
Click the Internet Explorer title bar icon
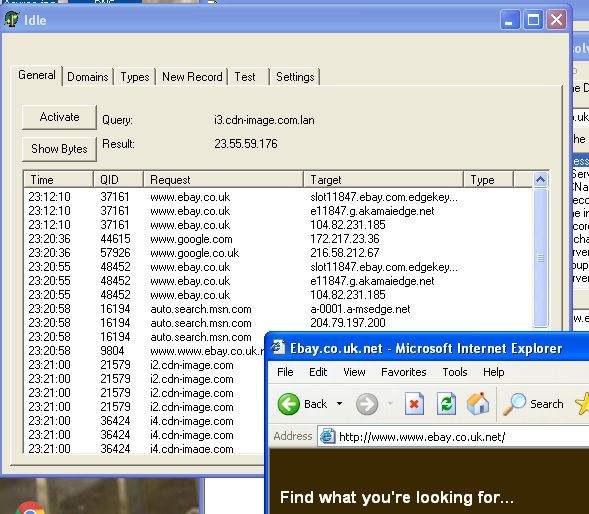coord(278,348)
